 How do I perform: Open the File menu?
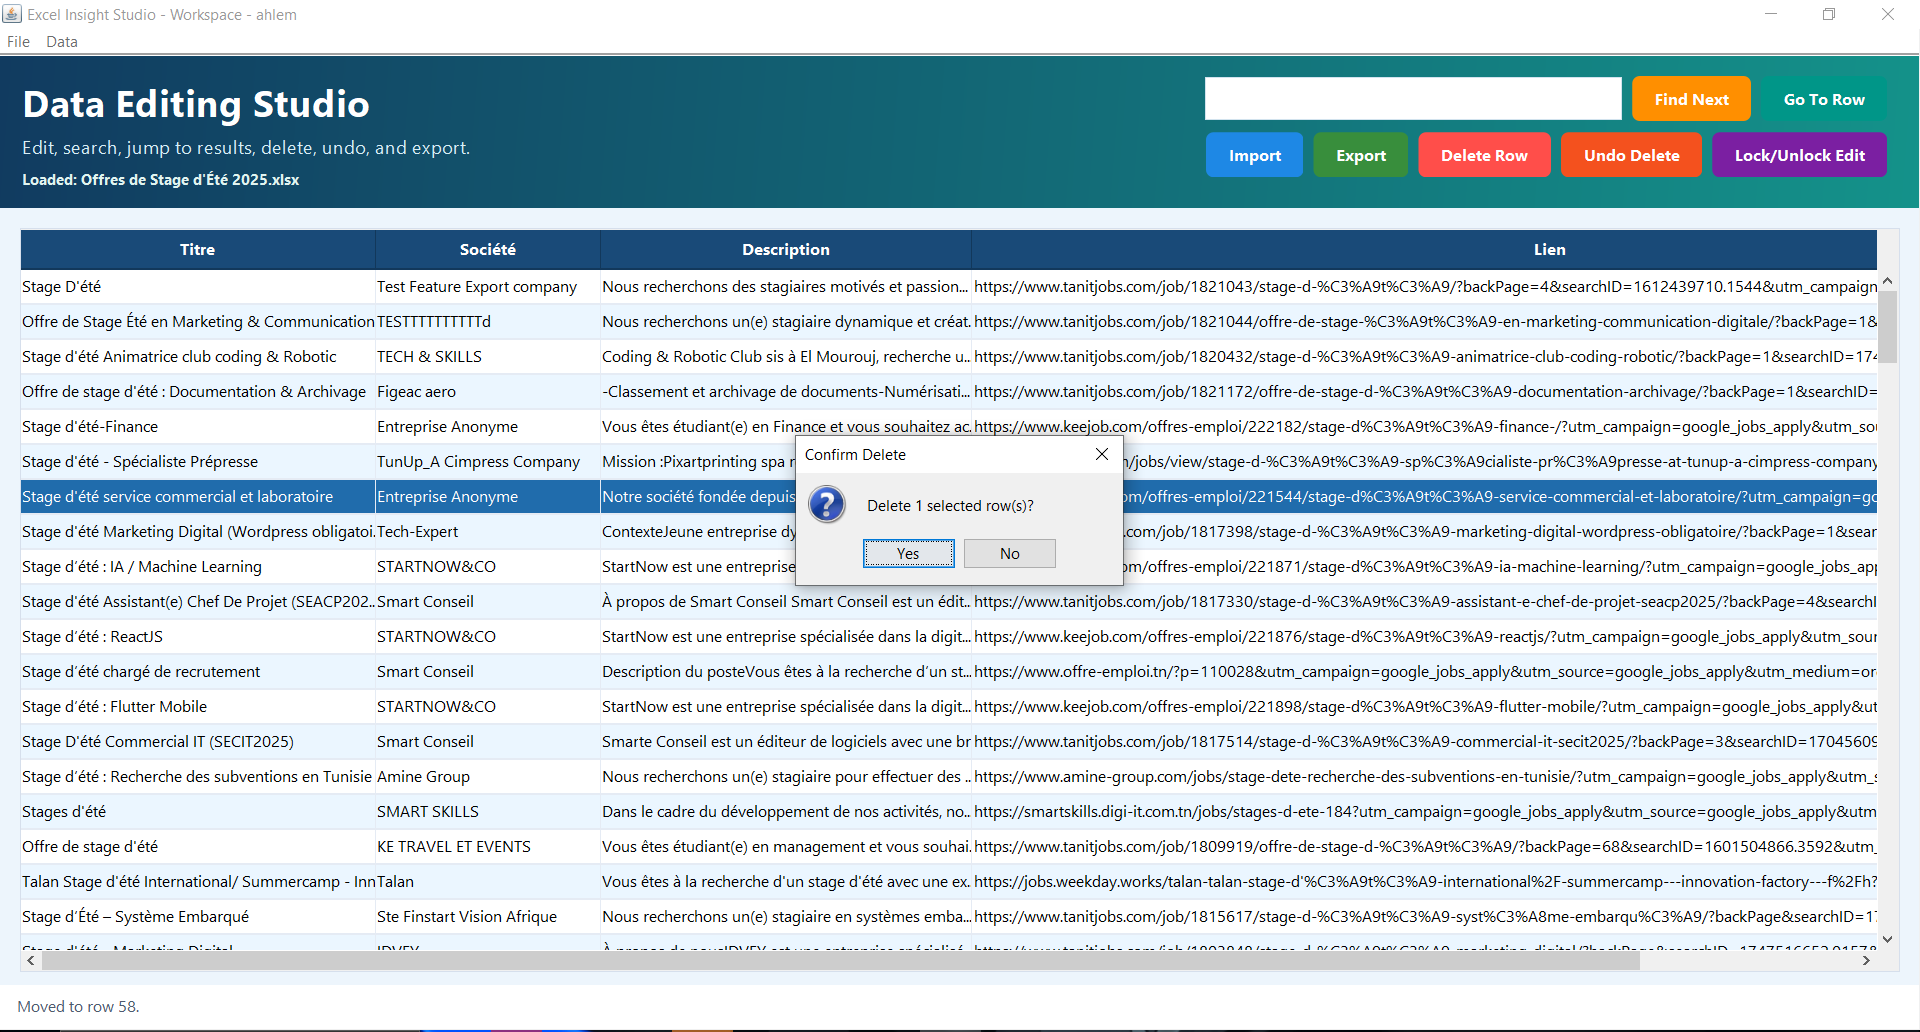pyautogui.click(x=18, y=41)
